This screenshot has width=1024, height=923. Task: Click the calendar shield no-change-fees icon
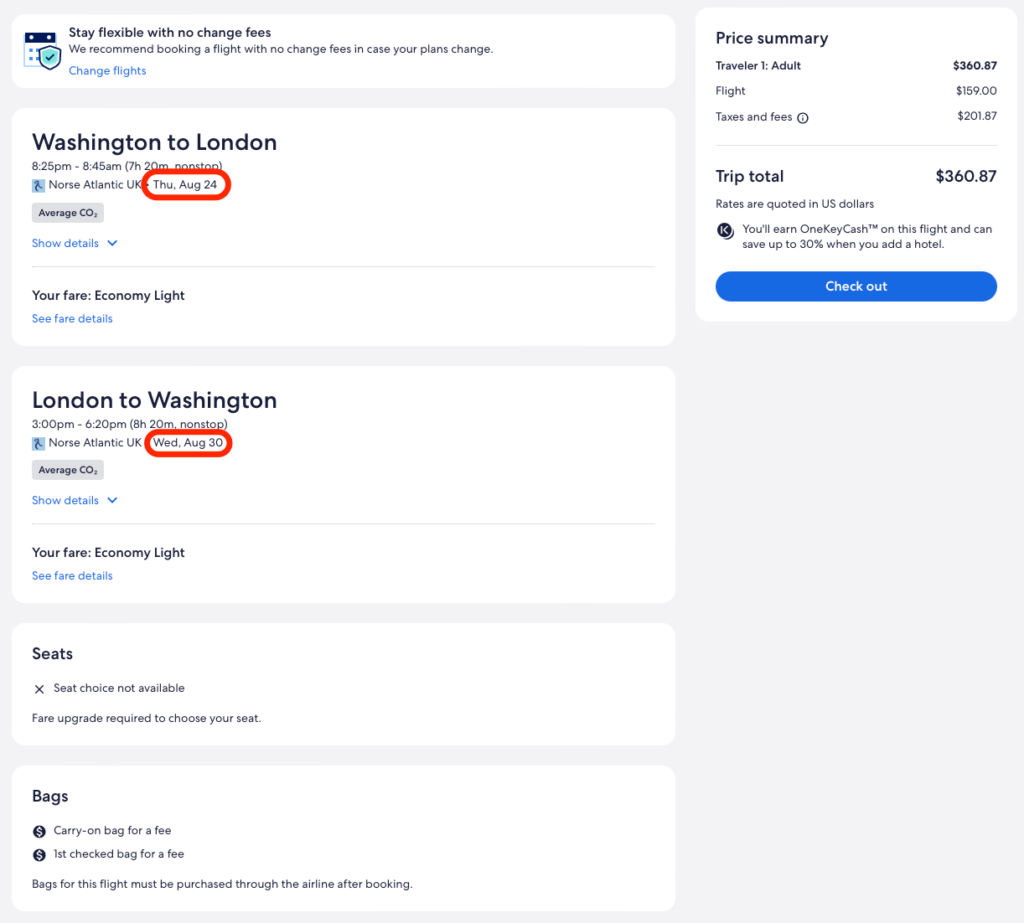(43, 50)
